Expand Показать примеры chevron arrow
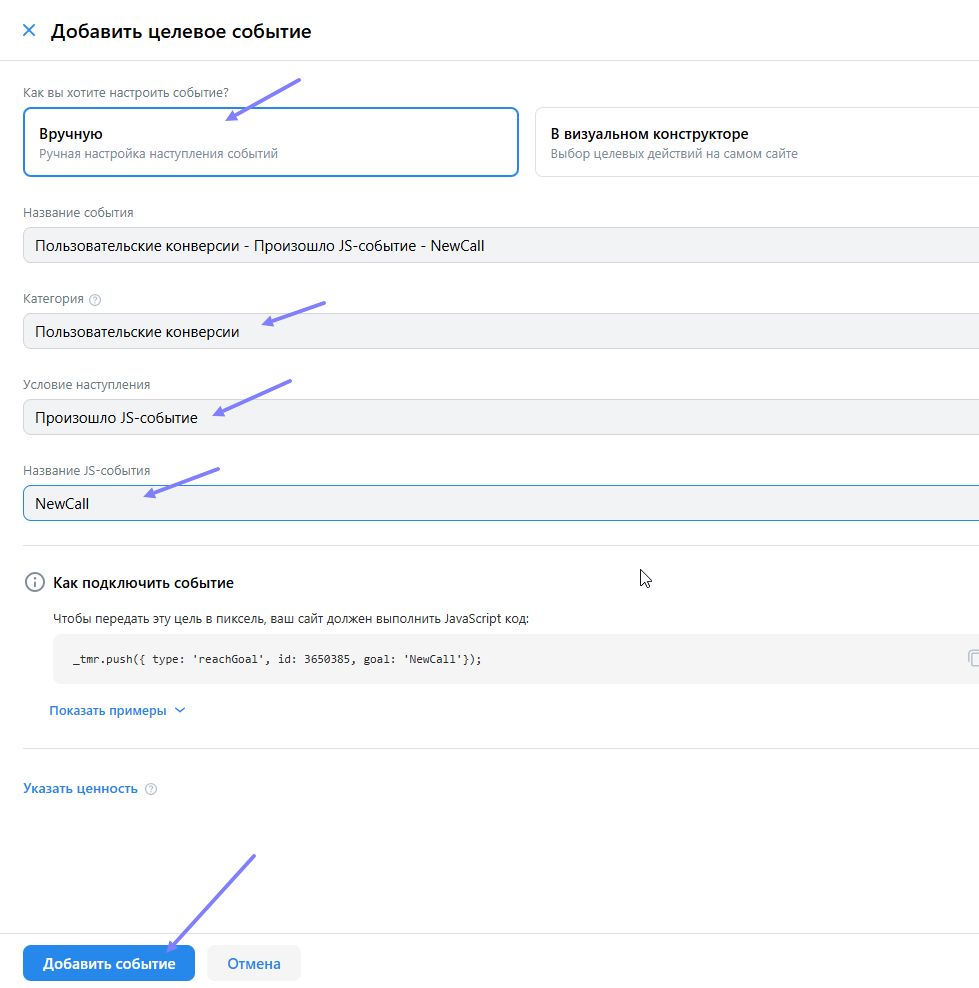Image resolution: width=979 pixels, height=988 pixels. [x=180, y=711]
